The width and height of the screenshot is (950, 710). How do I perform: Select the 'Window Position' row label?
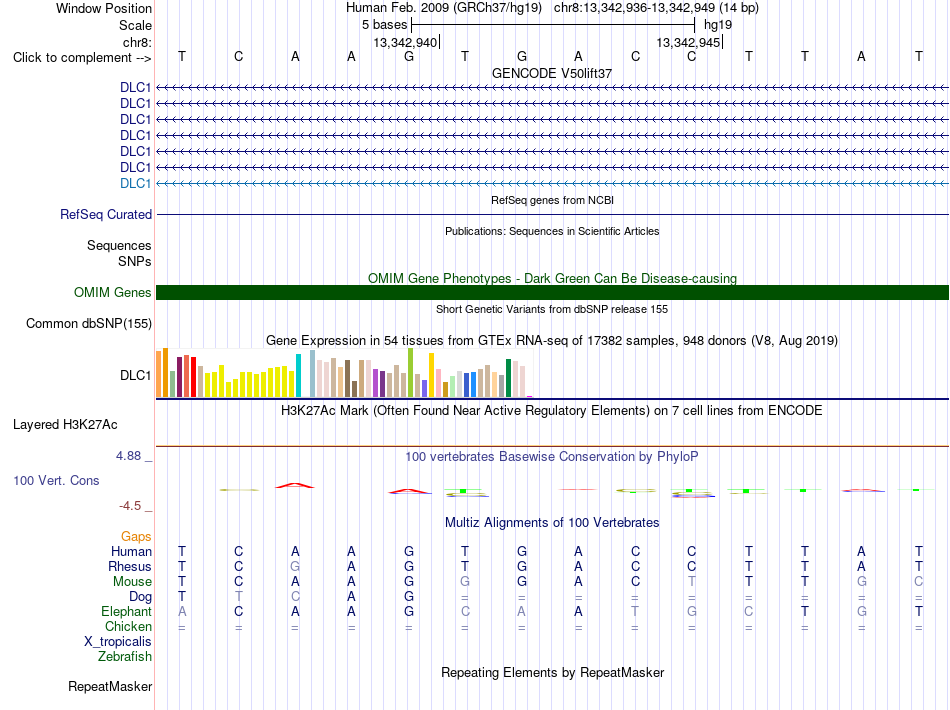[x=104, y=8]
